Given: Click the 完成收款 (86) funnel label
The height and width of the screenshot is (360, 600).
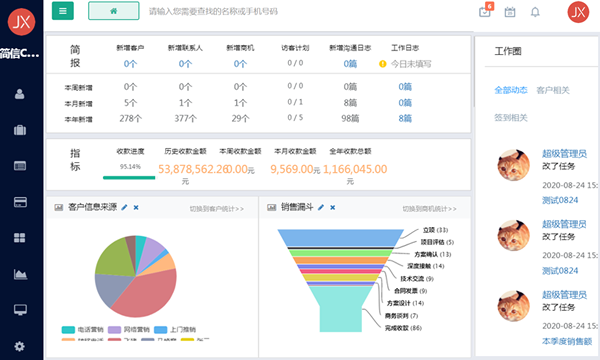Looking at the screenshot, I should pyautogui.click(x=403, y=328).
